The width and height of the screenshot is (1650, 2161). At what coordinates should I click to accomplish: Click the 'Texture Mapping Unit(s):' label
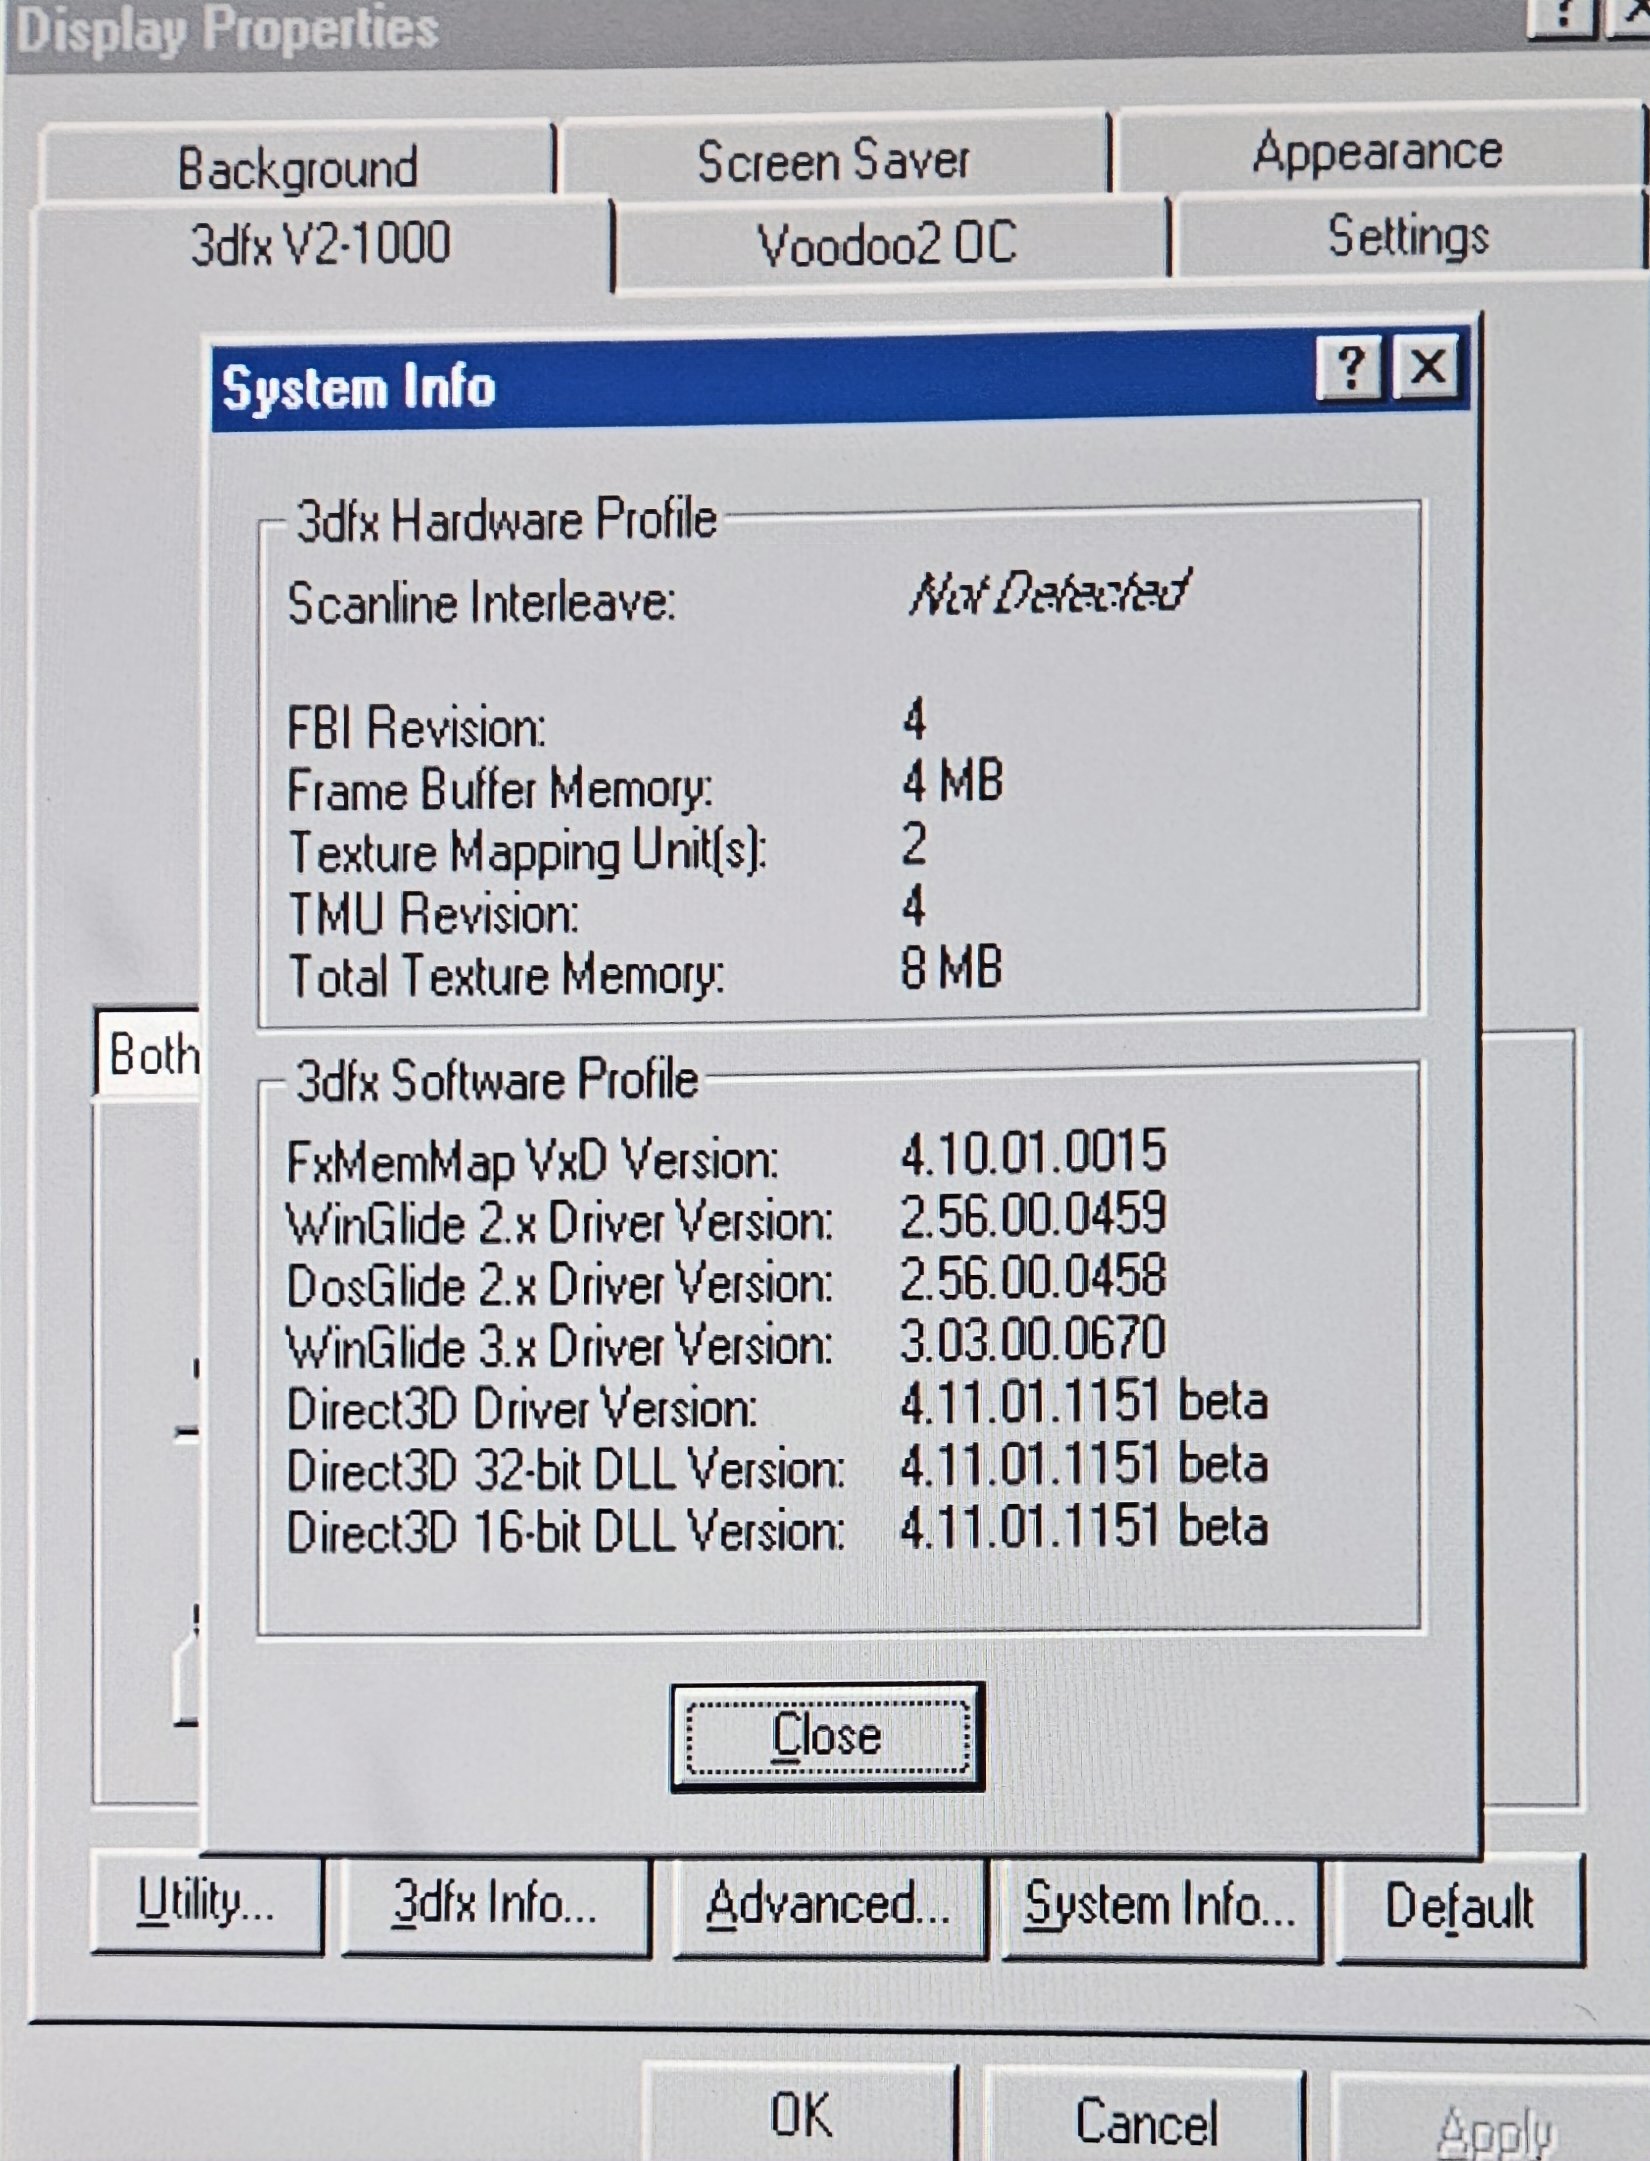click(x=528, y=852)
